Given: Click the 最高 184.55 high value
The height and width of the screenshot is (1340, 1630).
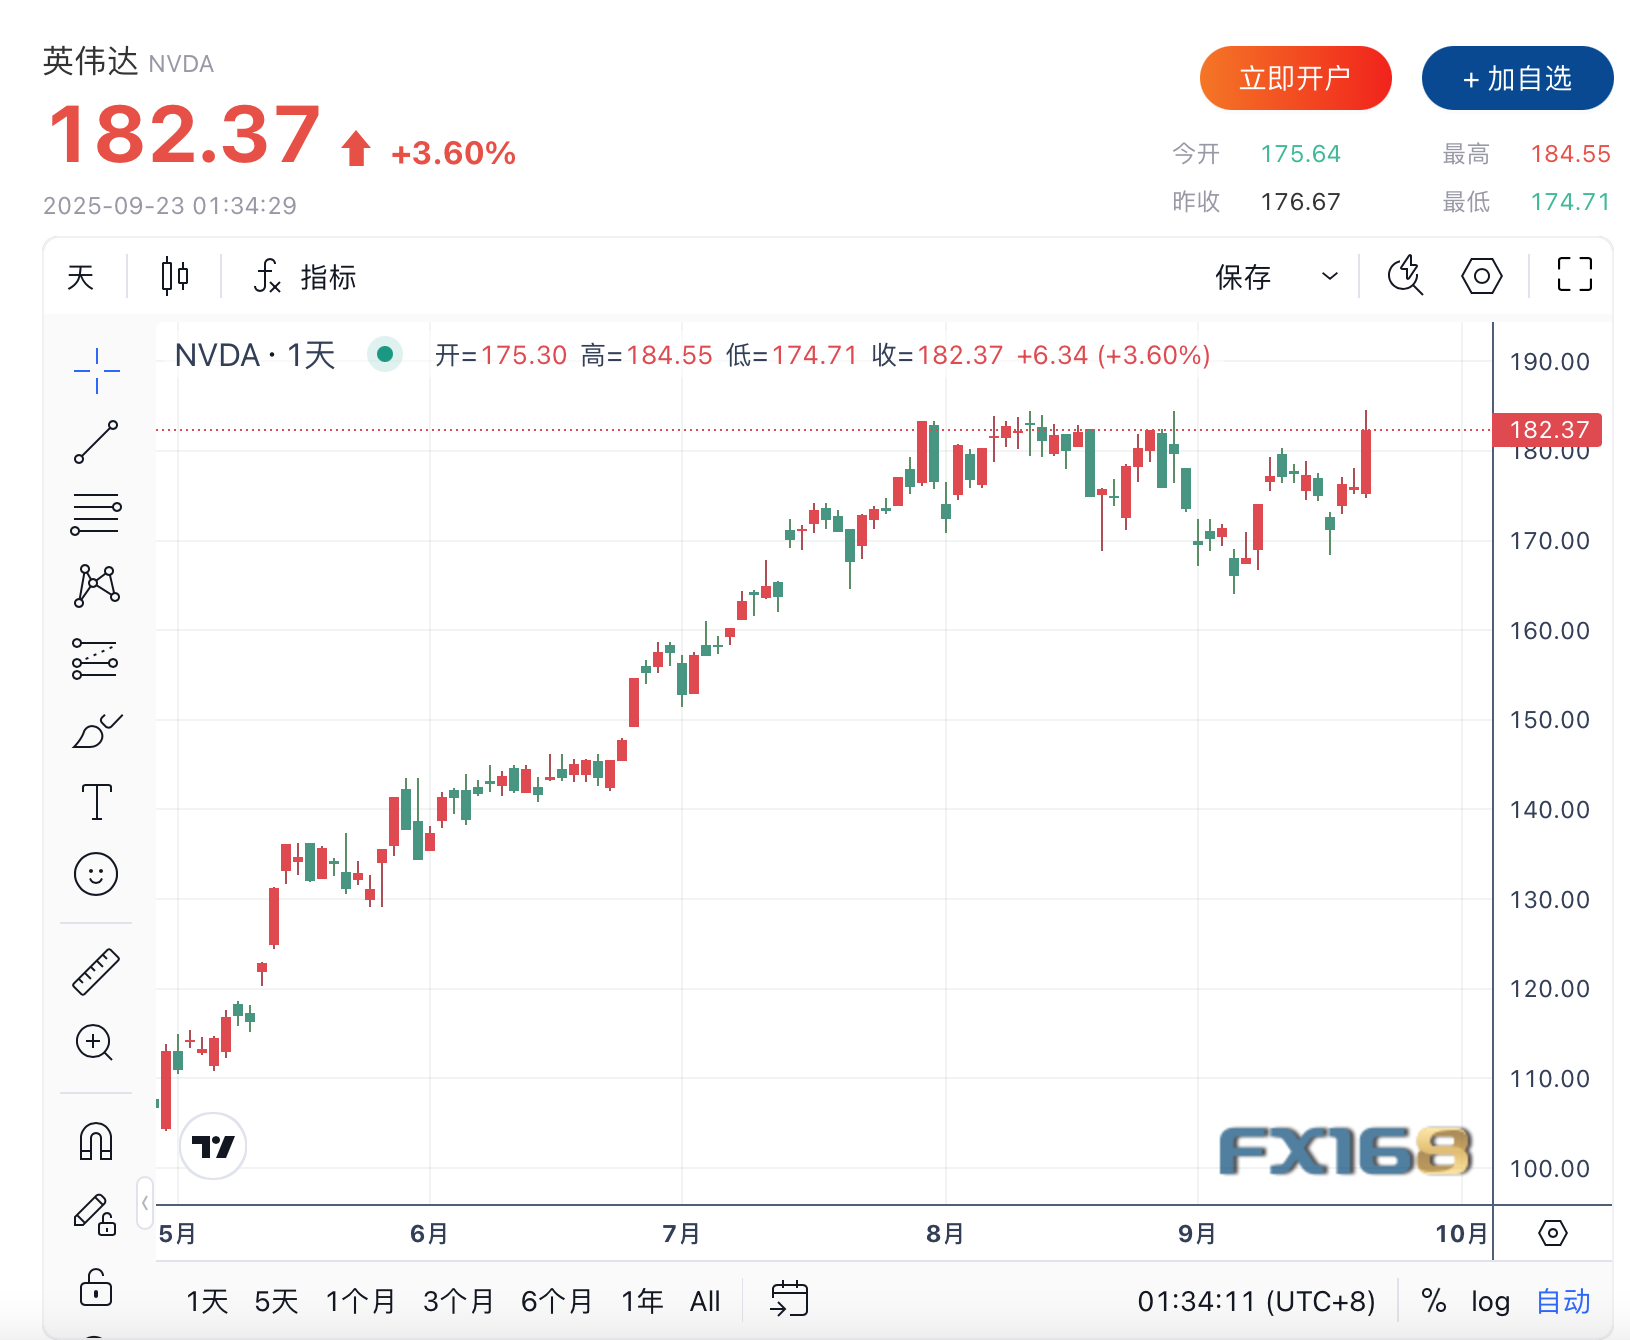Looking at the screenshot, I should point(1570,154).
